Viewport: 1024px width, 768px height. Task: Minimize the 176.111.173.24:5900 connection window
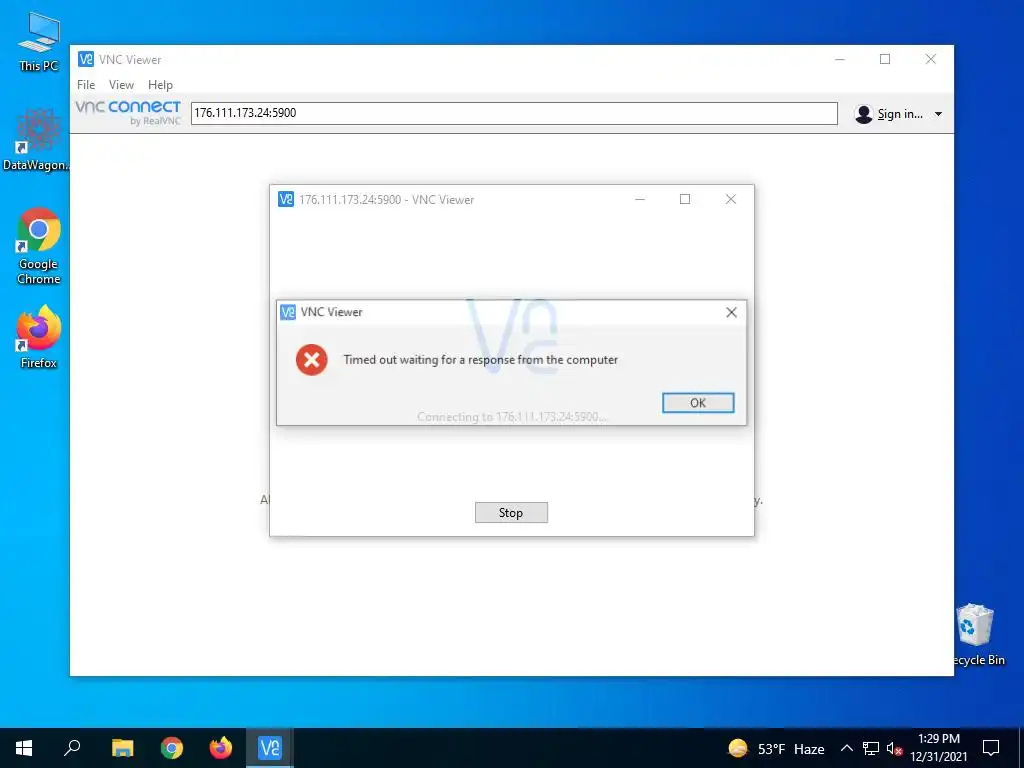coord(640,199)
